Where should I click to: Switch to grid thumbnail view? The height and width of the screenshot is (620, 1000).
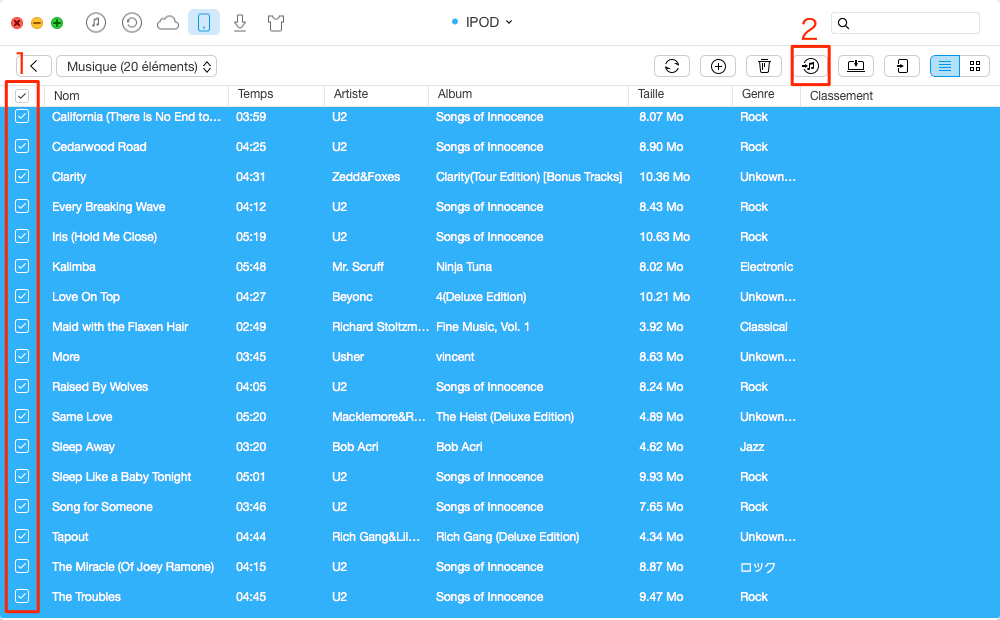pos(974,66)
